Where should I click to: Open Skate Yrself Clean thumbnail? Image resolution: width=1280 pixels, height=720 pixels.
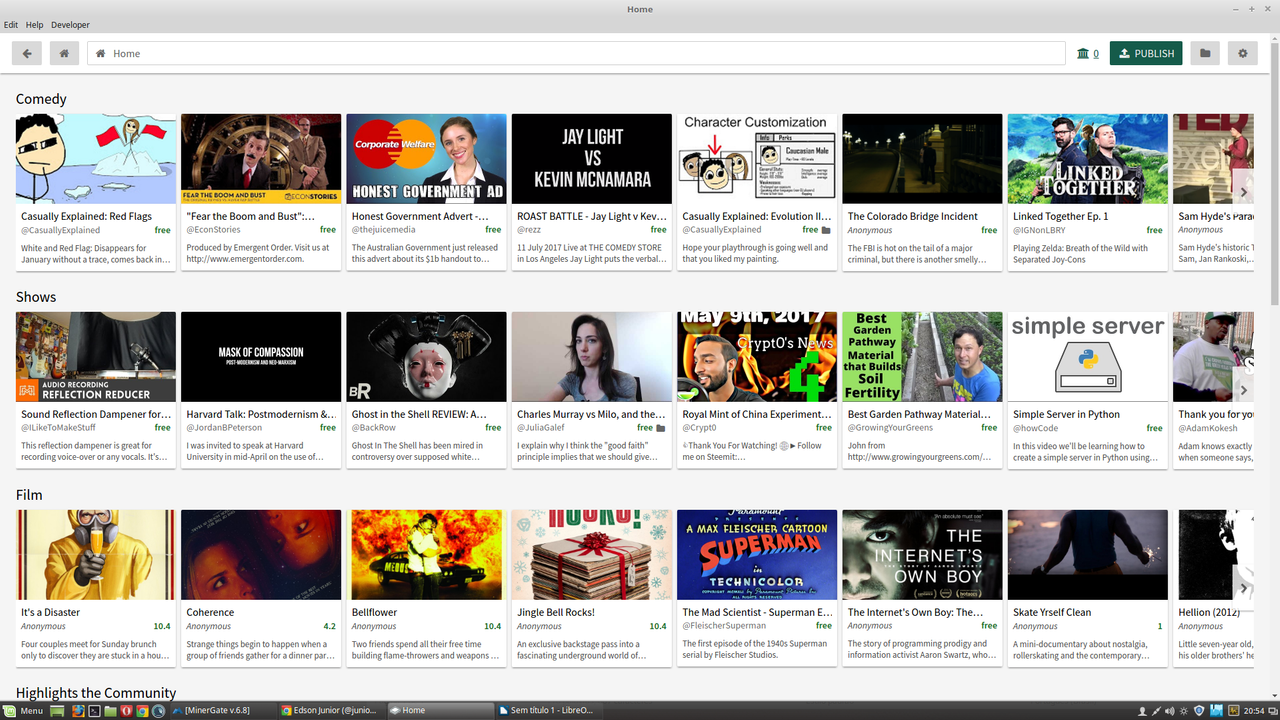click(1088, 555)
